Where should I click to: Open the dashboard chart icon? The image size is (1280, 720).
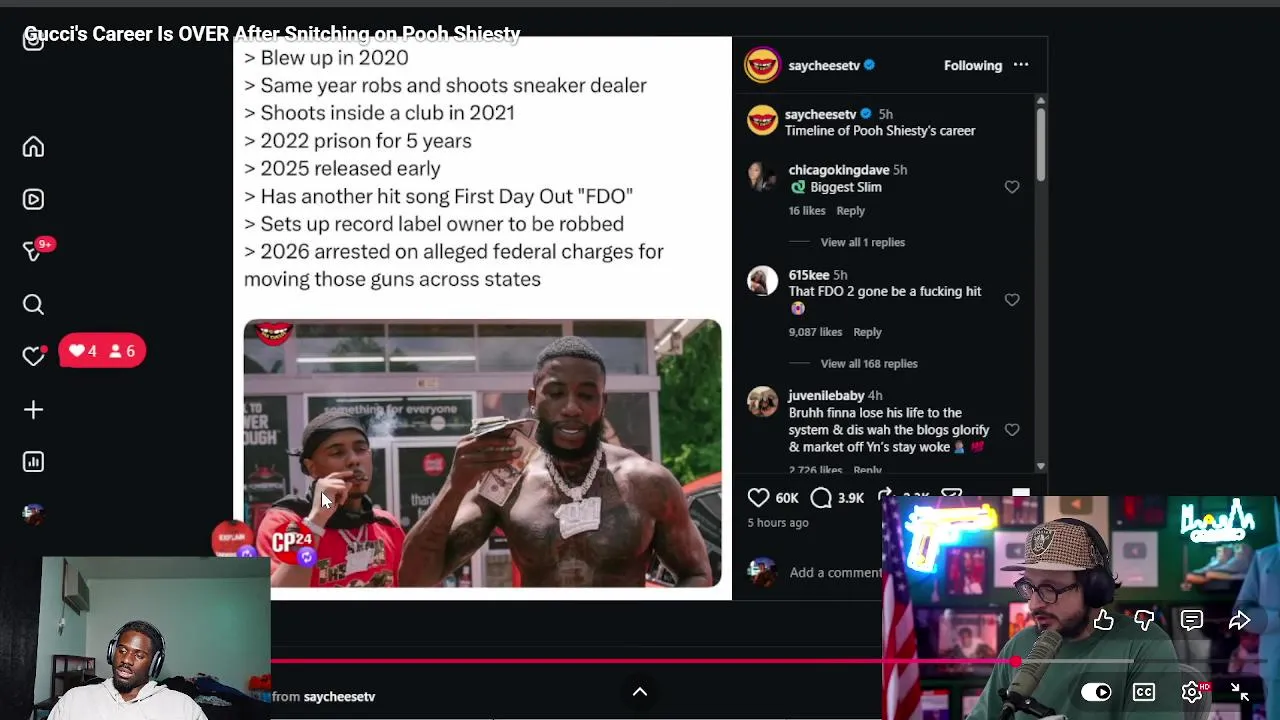coord(33,462)
